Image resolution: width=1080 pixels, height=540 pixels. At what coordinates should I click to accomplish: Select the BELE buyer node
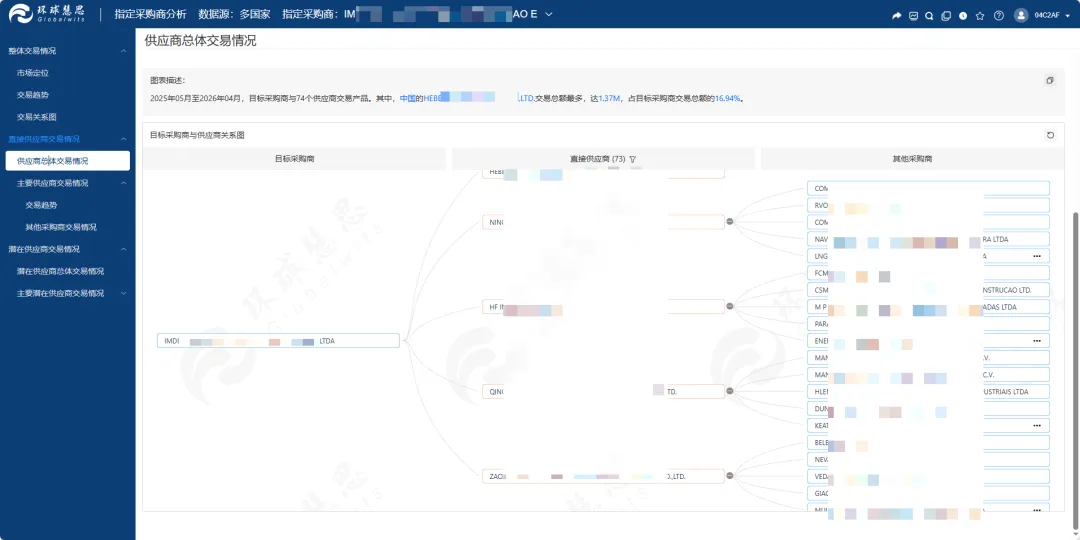point(928,442)
